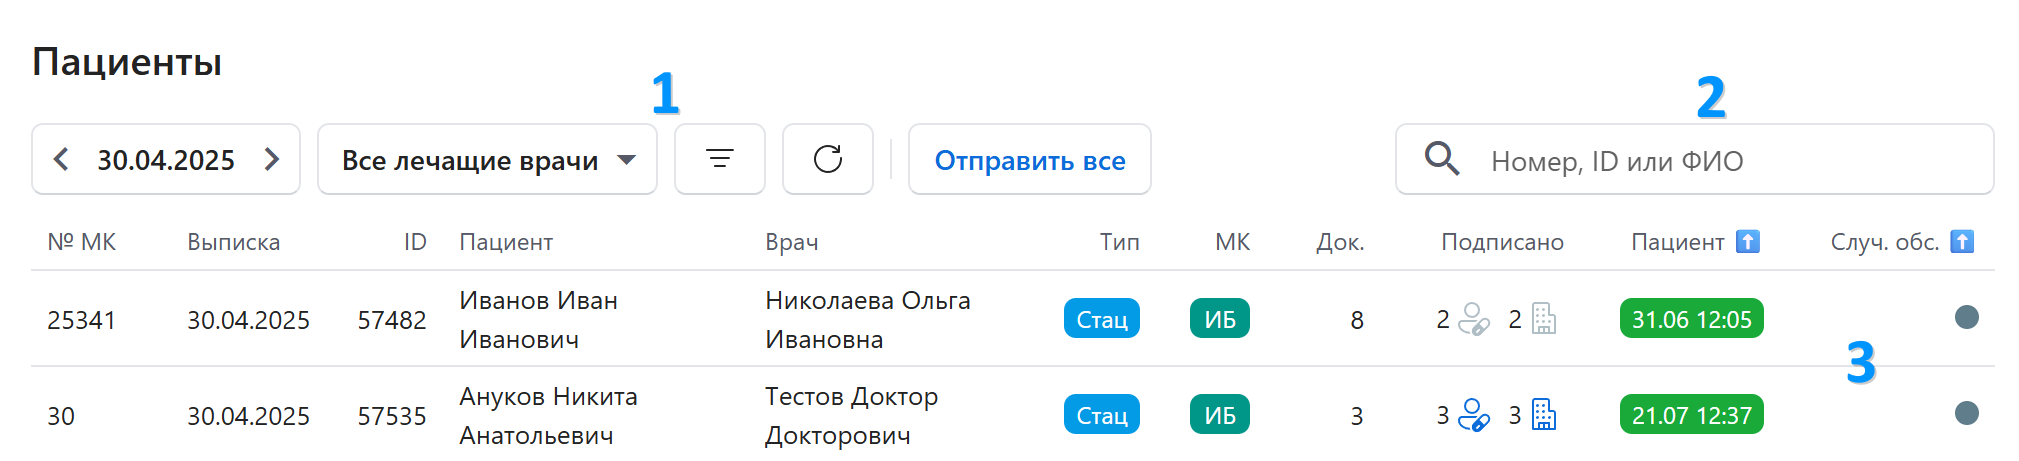
Task: Click the green 31.06 12:05 badge
Action: (x=1691, y=319)
